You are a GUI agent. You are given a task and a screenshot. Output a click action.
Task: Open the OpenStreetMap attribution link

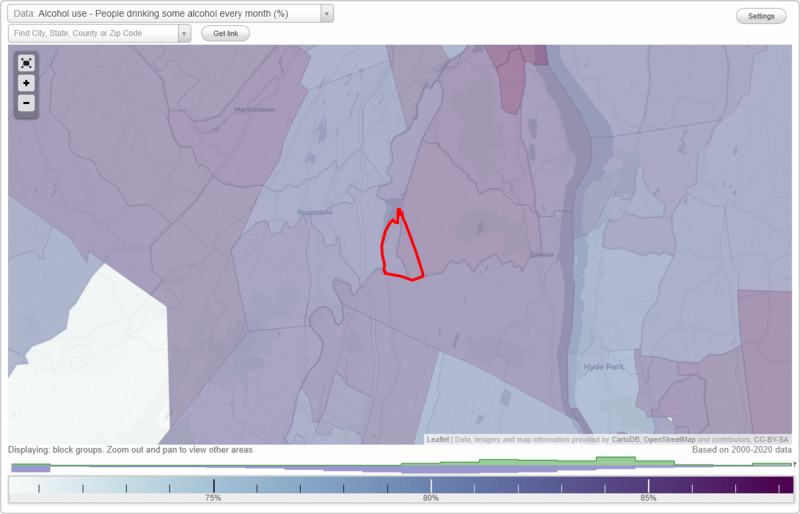(x=669, y=439)
